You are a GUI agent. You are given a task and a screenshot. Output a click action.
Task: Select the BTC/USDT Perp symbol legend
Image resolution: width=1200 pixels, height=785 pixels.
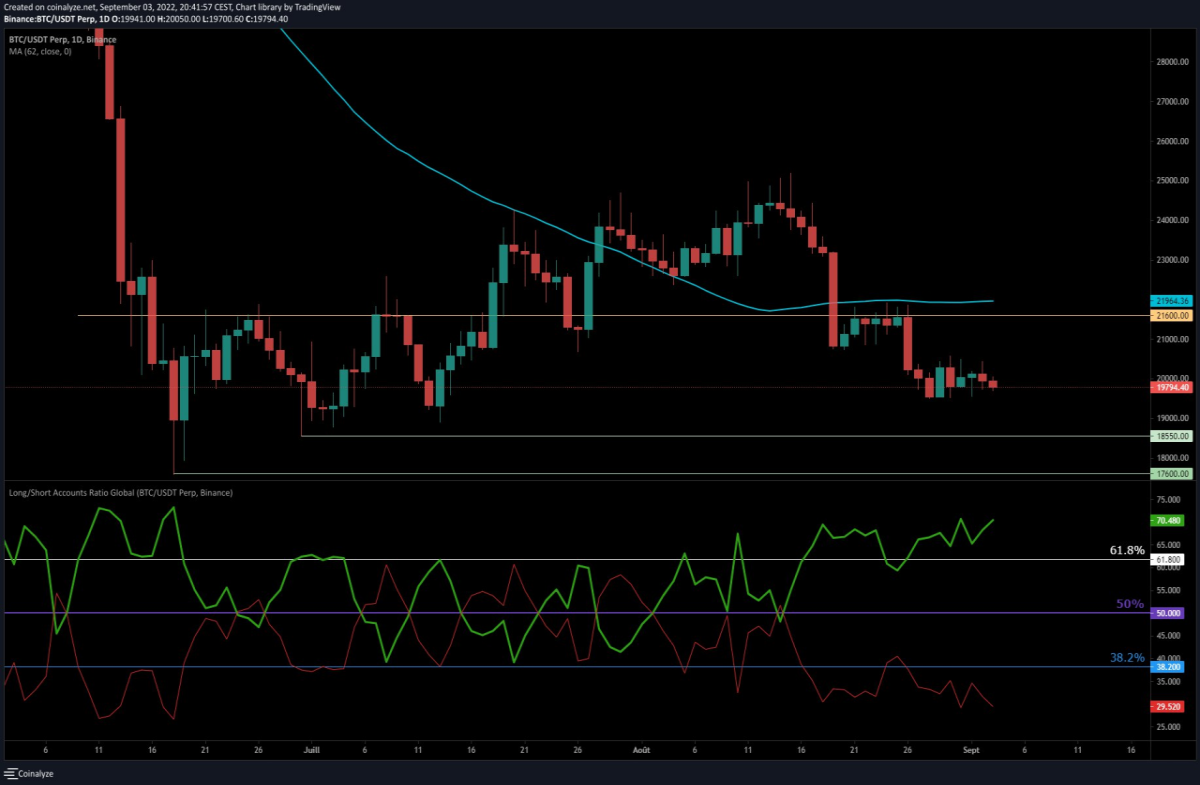pos(62,40)
